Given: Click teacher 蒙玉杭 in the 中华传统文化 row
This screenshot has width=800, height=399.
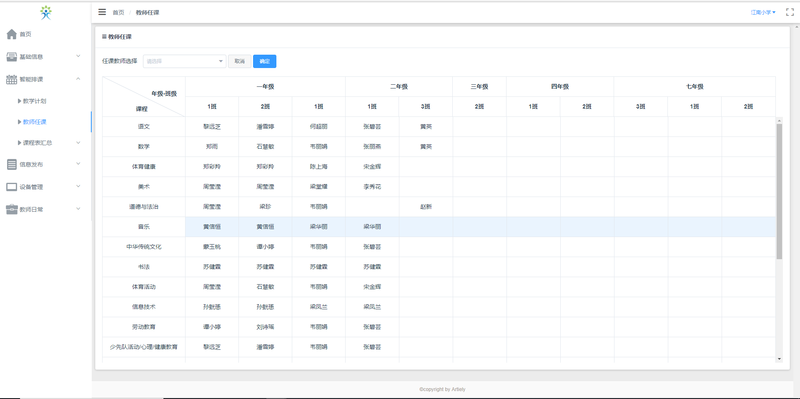Looking at the screenshot, I should pyautogui.click(x=212, y=247).
